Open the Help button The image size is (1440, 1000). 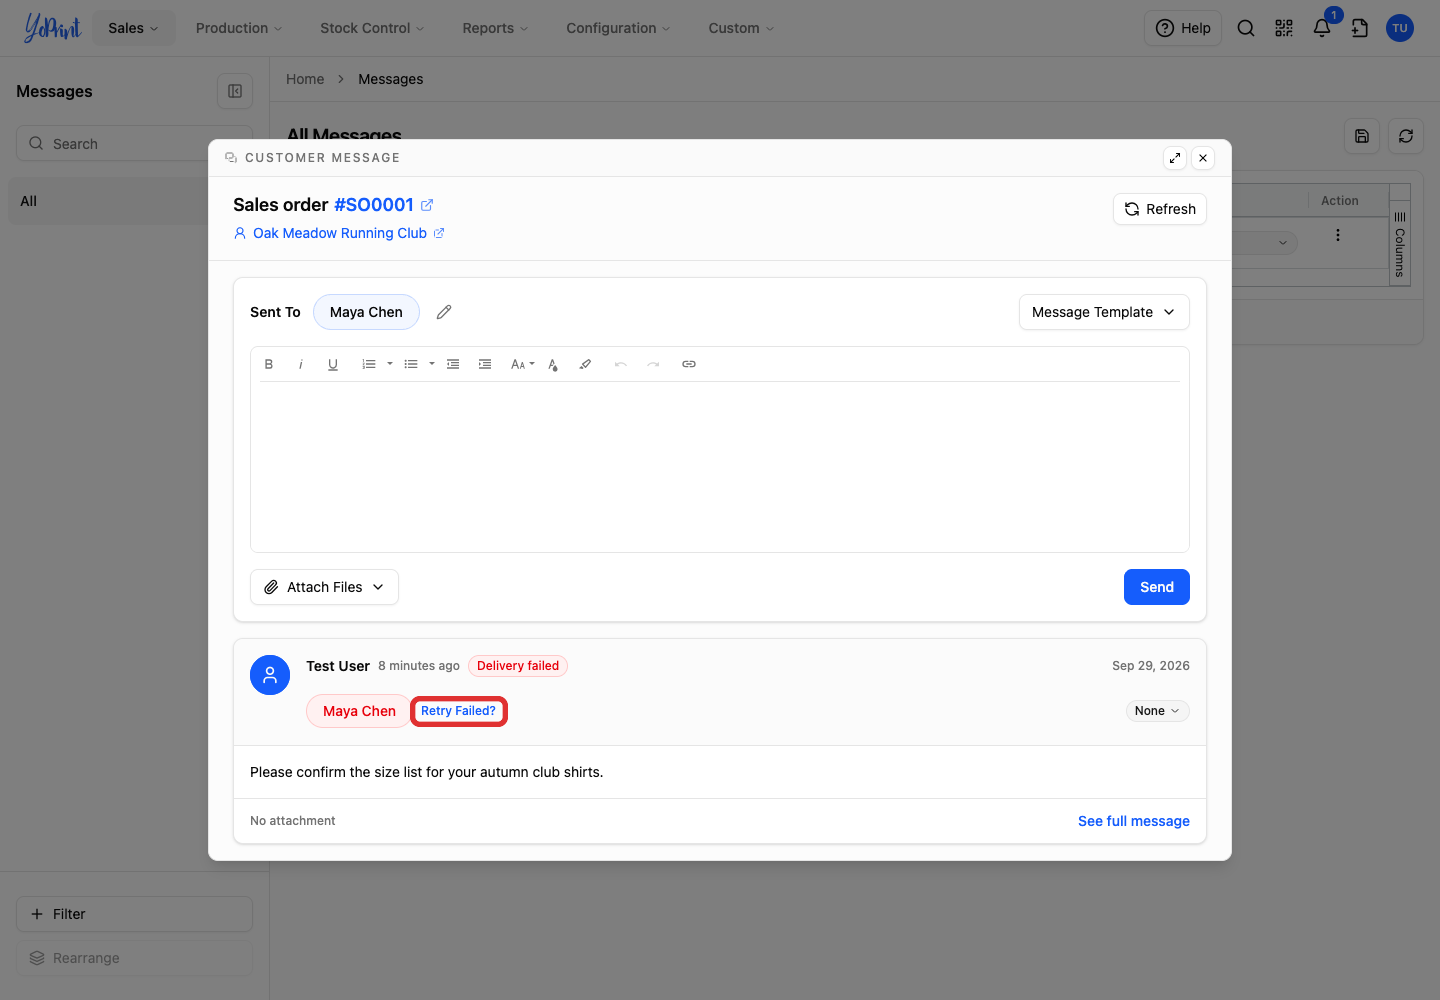1183,28
